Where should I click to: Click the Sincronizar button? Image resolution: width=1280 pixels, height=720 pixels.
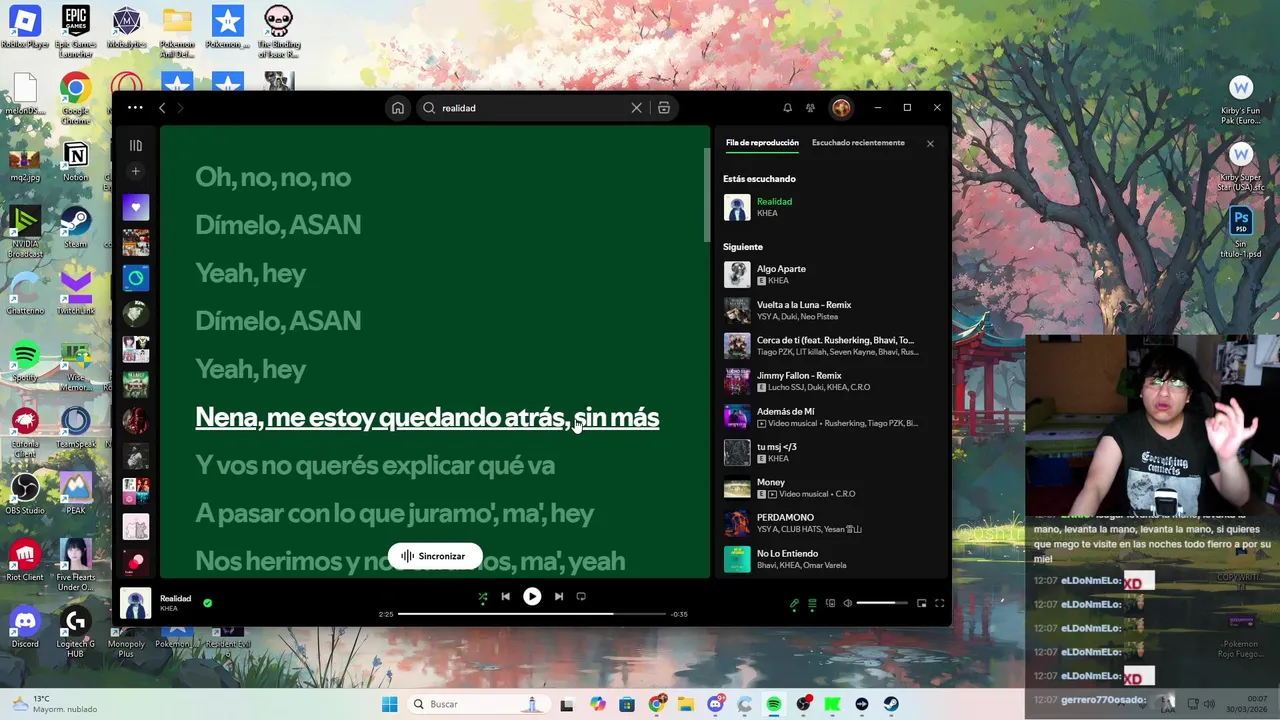(x=434, y=556)
